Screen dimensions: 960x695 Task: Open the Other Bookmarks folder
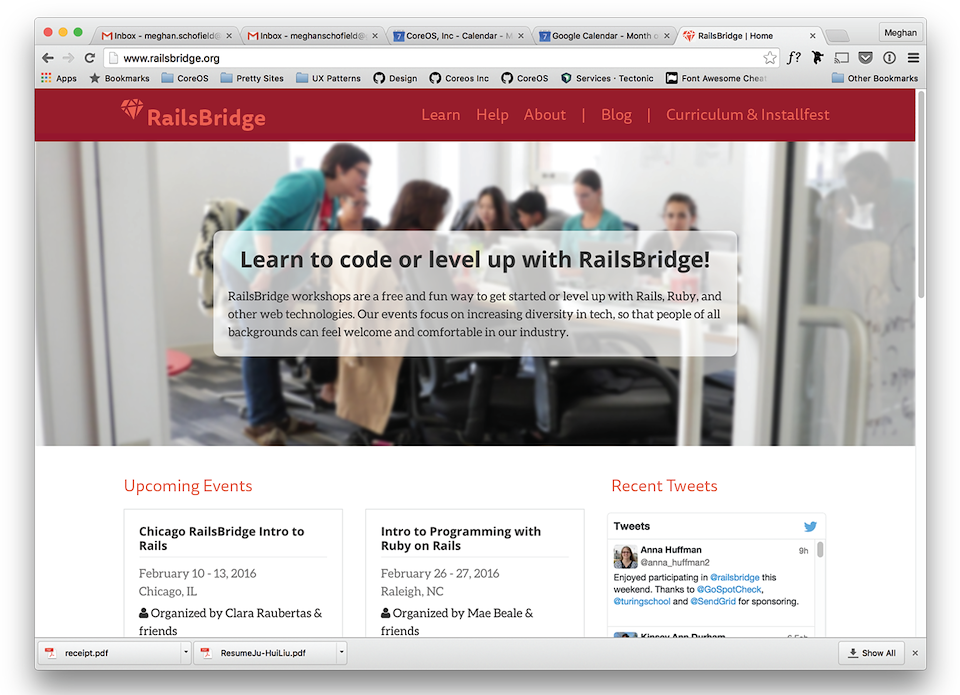(x=874, y=78)
